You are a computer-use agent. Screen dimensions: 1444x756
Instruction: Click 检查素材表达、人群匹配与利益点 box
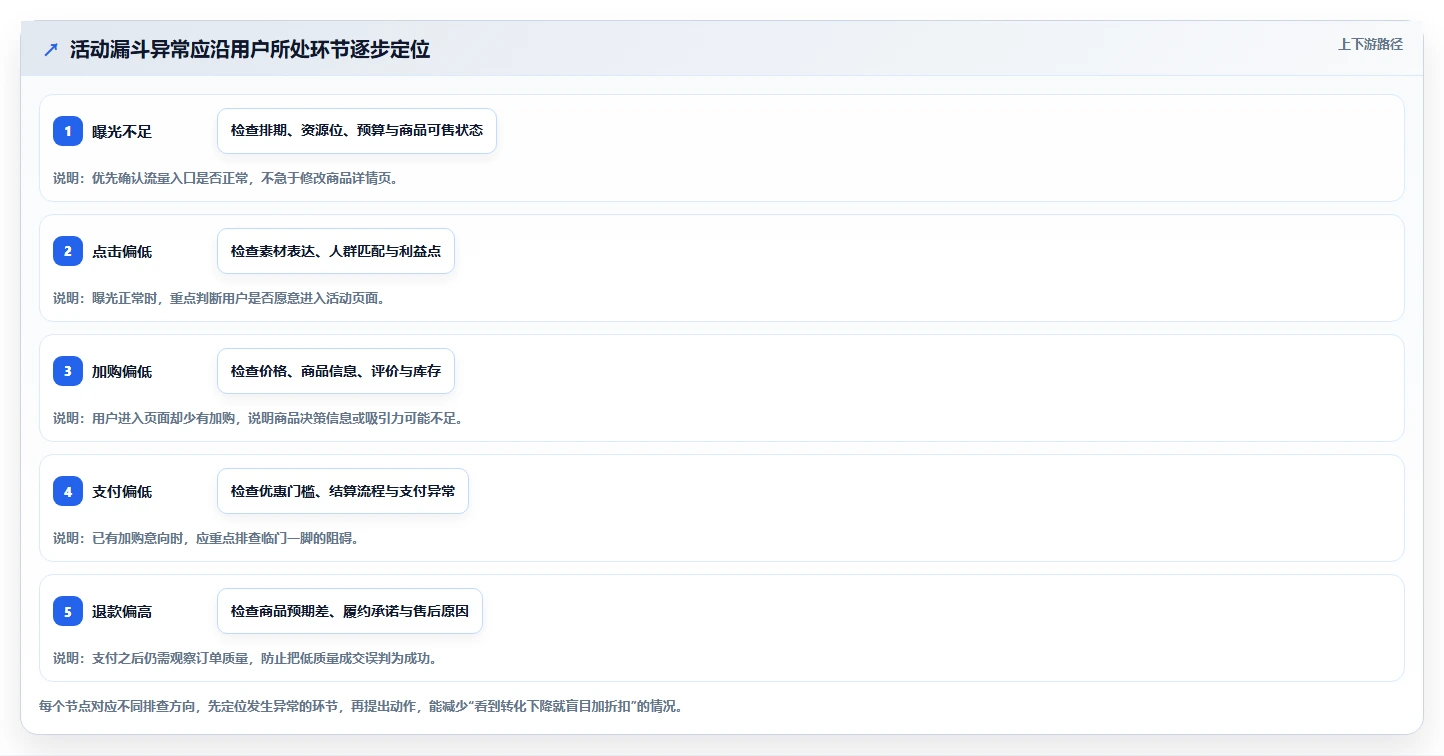[x=336, y=251]
